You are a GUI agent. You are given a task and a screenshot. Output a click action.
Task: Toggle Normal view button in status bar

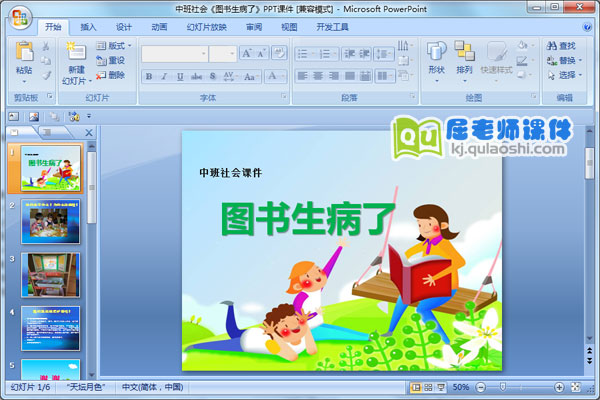coord(415,387)
